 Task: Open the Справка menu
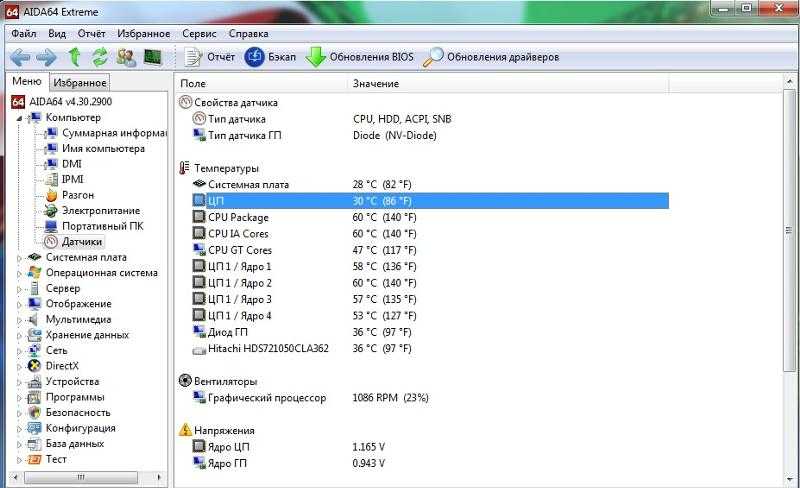click(x=248, y=34)
